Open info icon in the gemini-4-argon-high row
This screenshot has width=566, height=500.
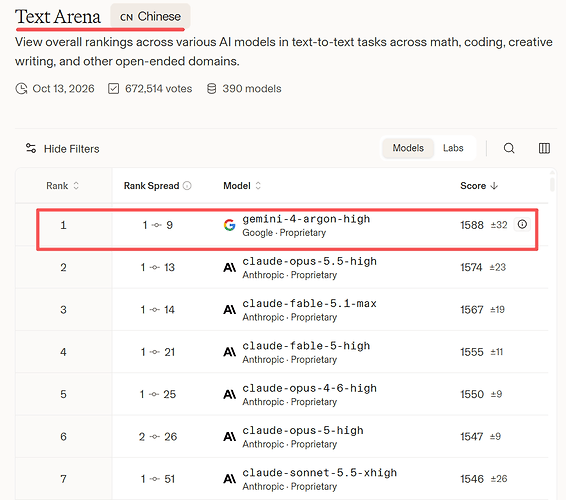pos(522,225)
